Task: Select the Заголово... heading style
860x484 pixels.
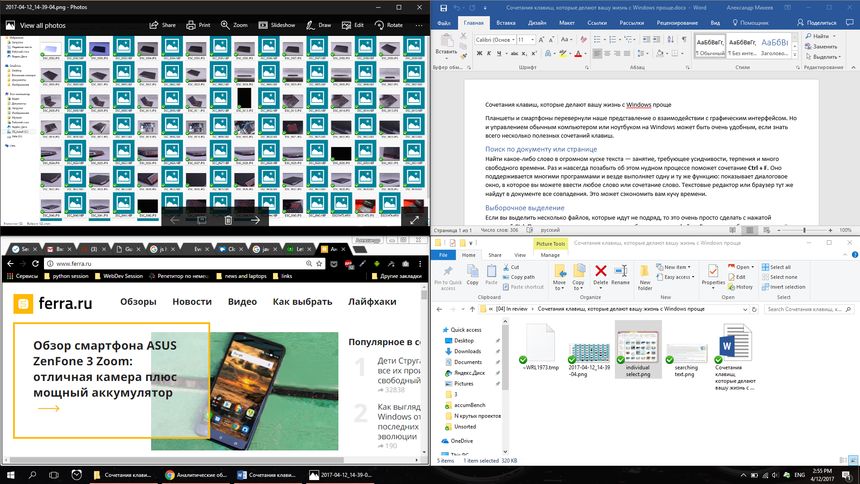Action: (x=774, y=46)
